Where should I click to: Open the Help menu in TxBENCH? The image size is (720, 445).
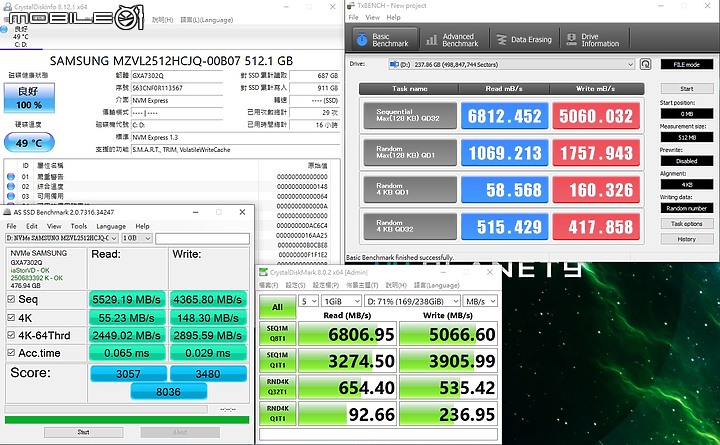coord(393,17)
